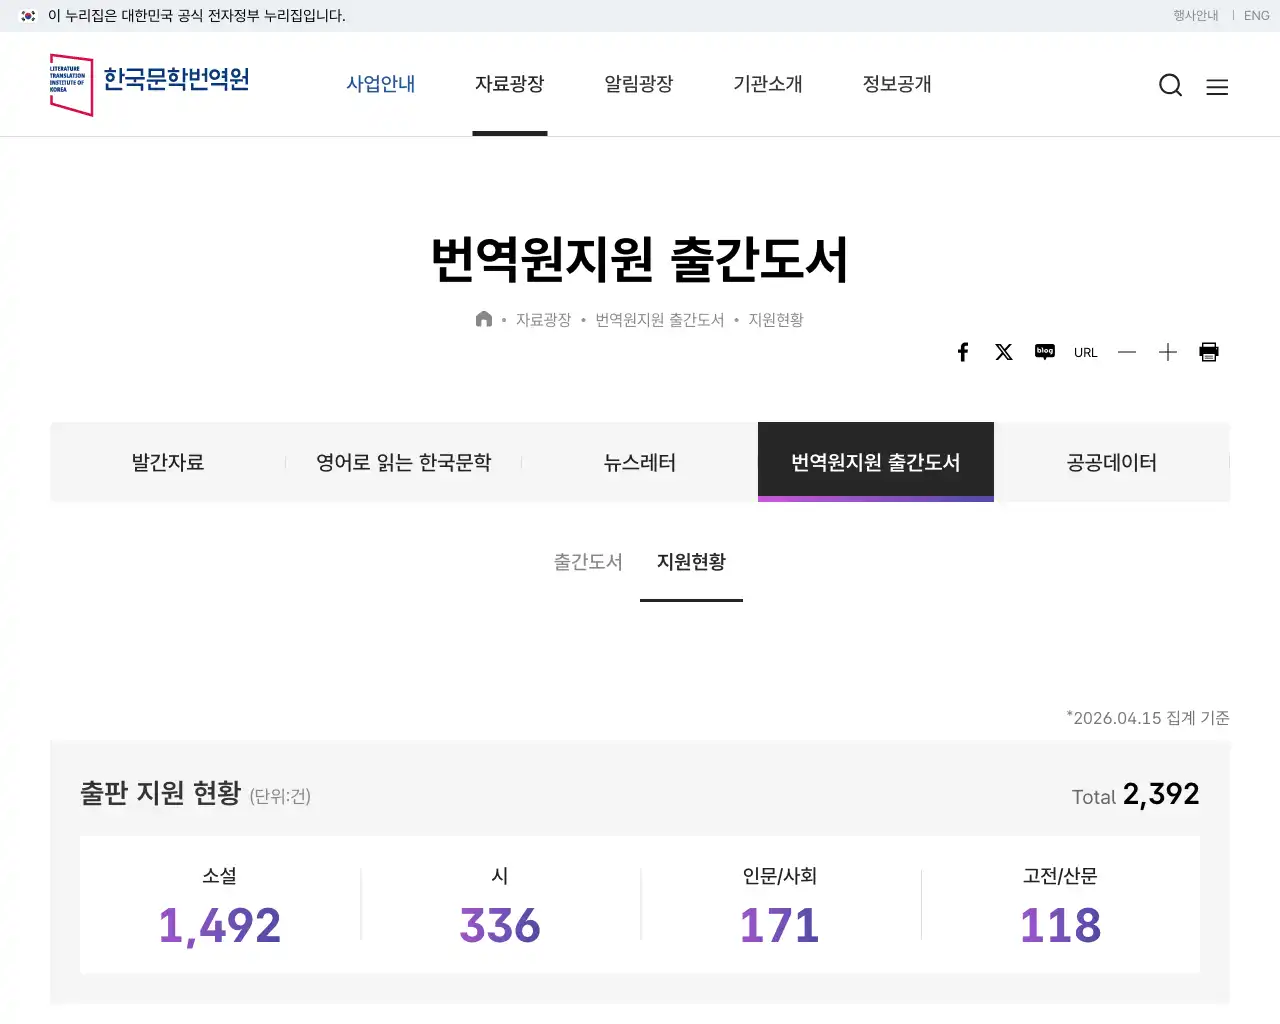Open the 사업안내 main menu

tap(381, 84)
